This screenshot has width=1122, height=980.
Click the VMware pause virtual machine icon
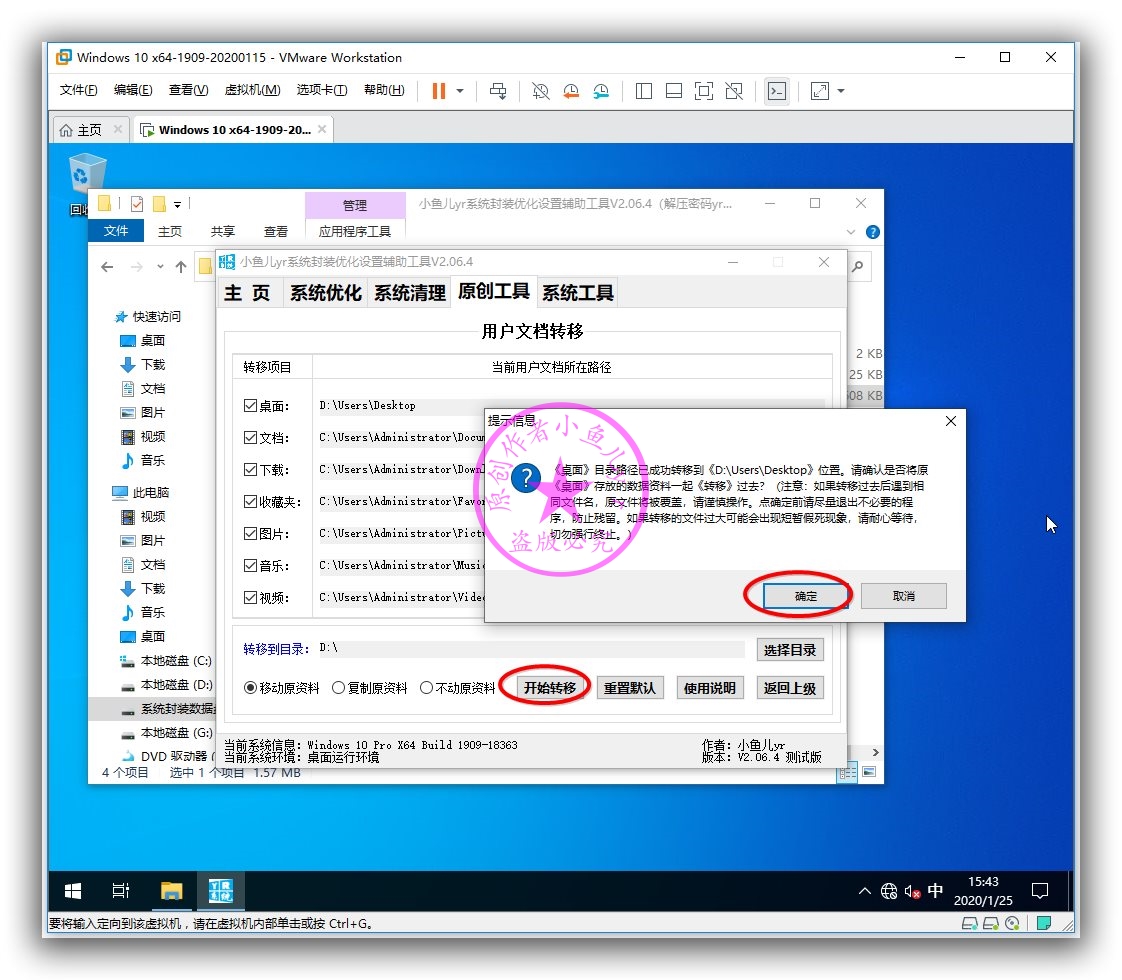click(439, 91)
